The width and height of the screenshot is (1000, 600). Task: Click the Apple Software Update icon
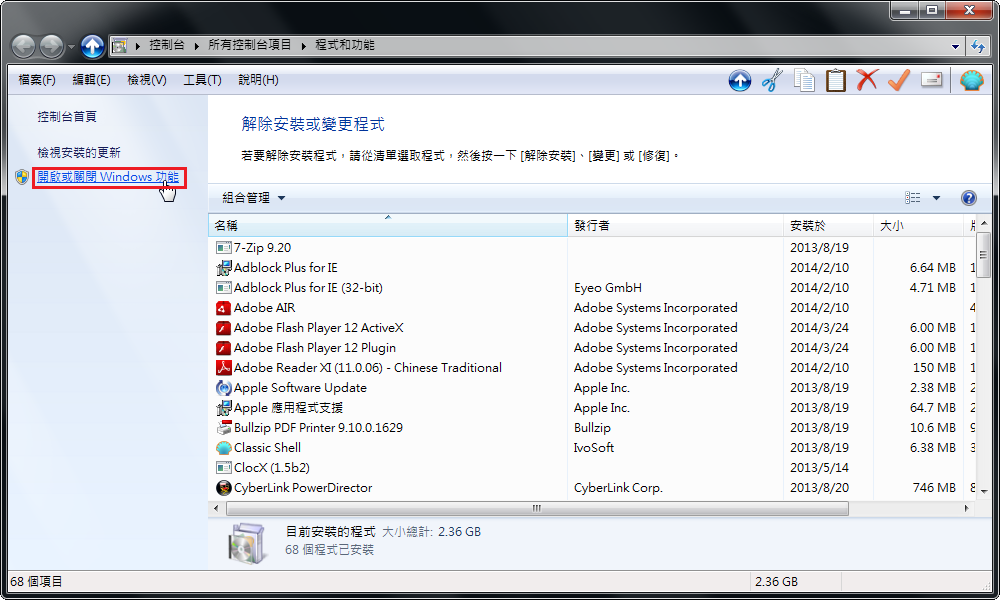(x=223, y=388)
